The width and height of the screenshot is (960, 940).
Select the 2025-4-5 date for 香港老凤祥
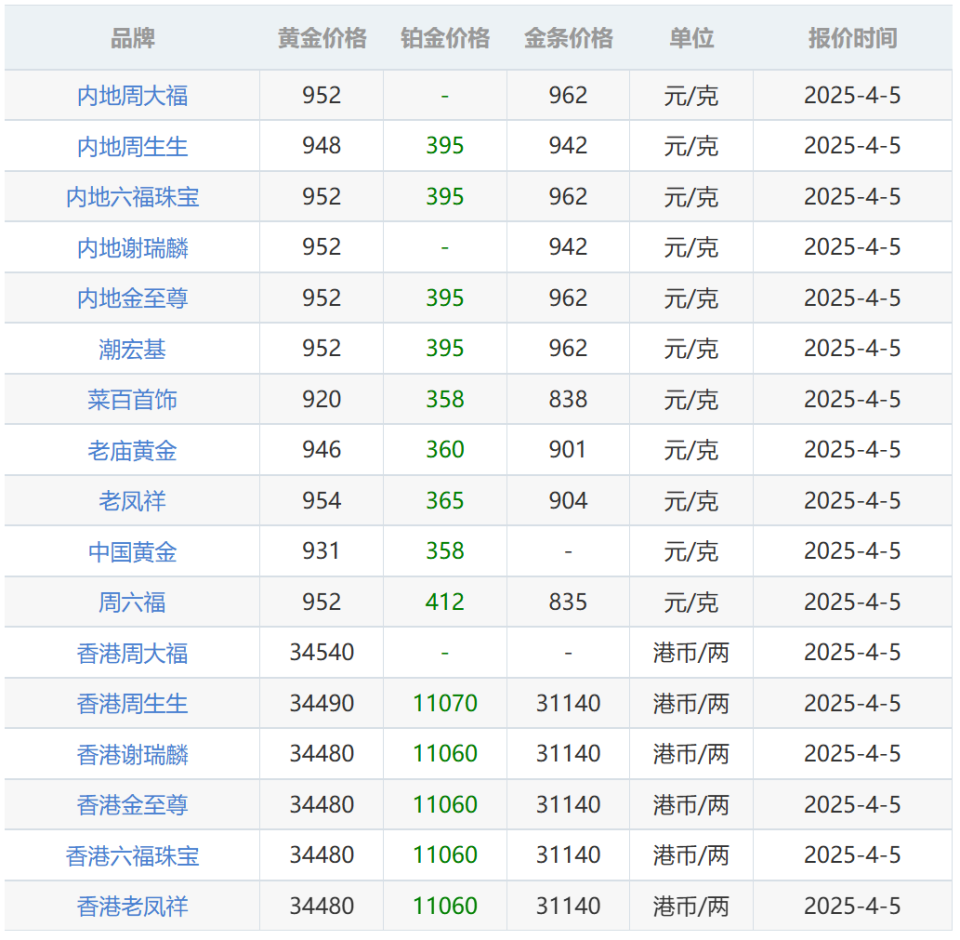852,906
